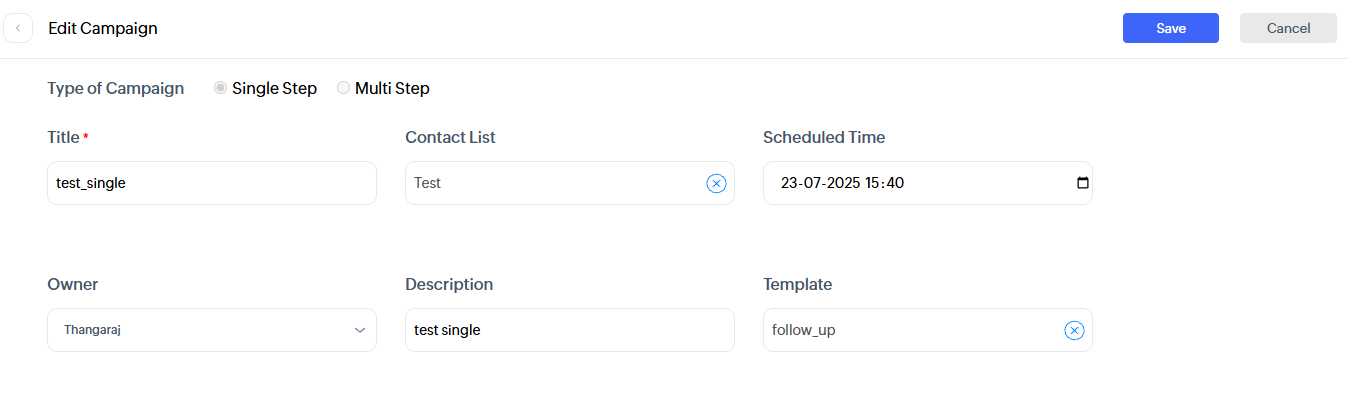Focus the Title field containing test_single
Viewport: 1348px width, 404px height.
click(x=211, y=183)
